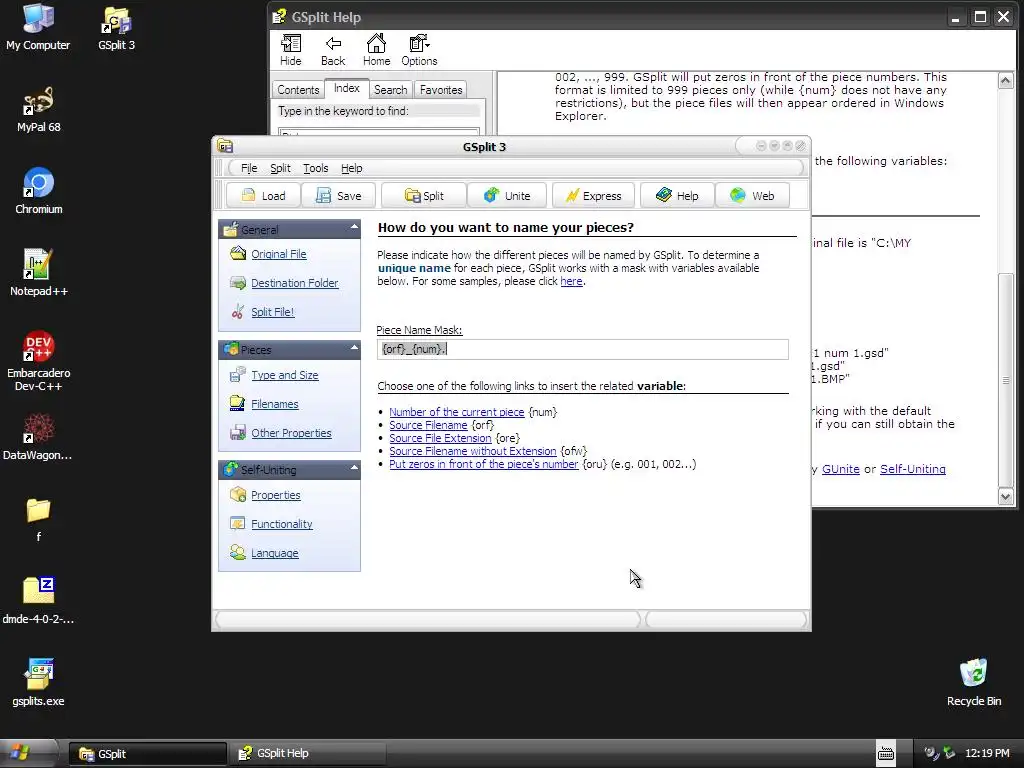This screenshot has height=768, width=1024.
Task: Select the My Computer desktop icon
Action: click(38, 27)
